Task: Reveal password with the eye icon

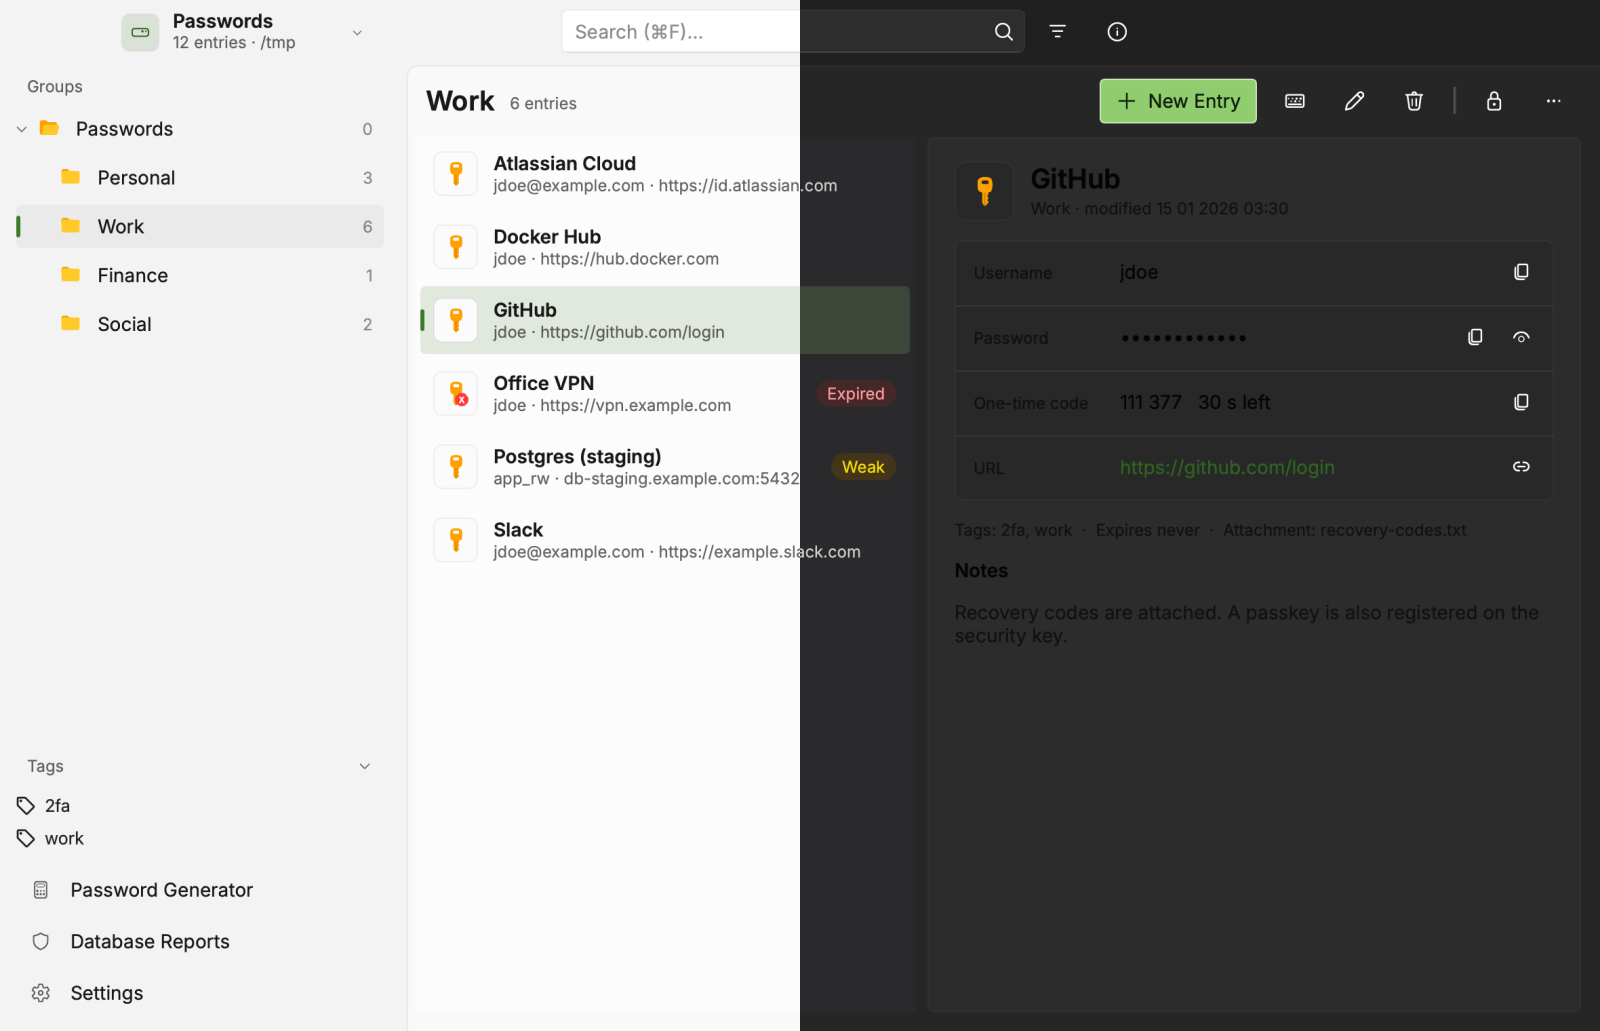Action: 1521,337
